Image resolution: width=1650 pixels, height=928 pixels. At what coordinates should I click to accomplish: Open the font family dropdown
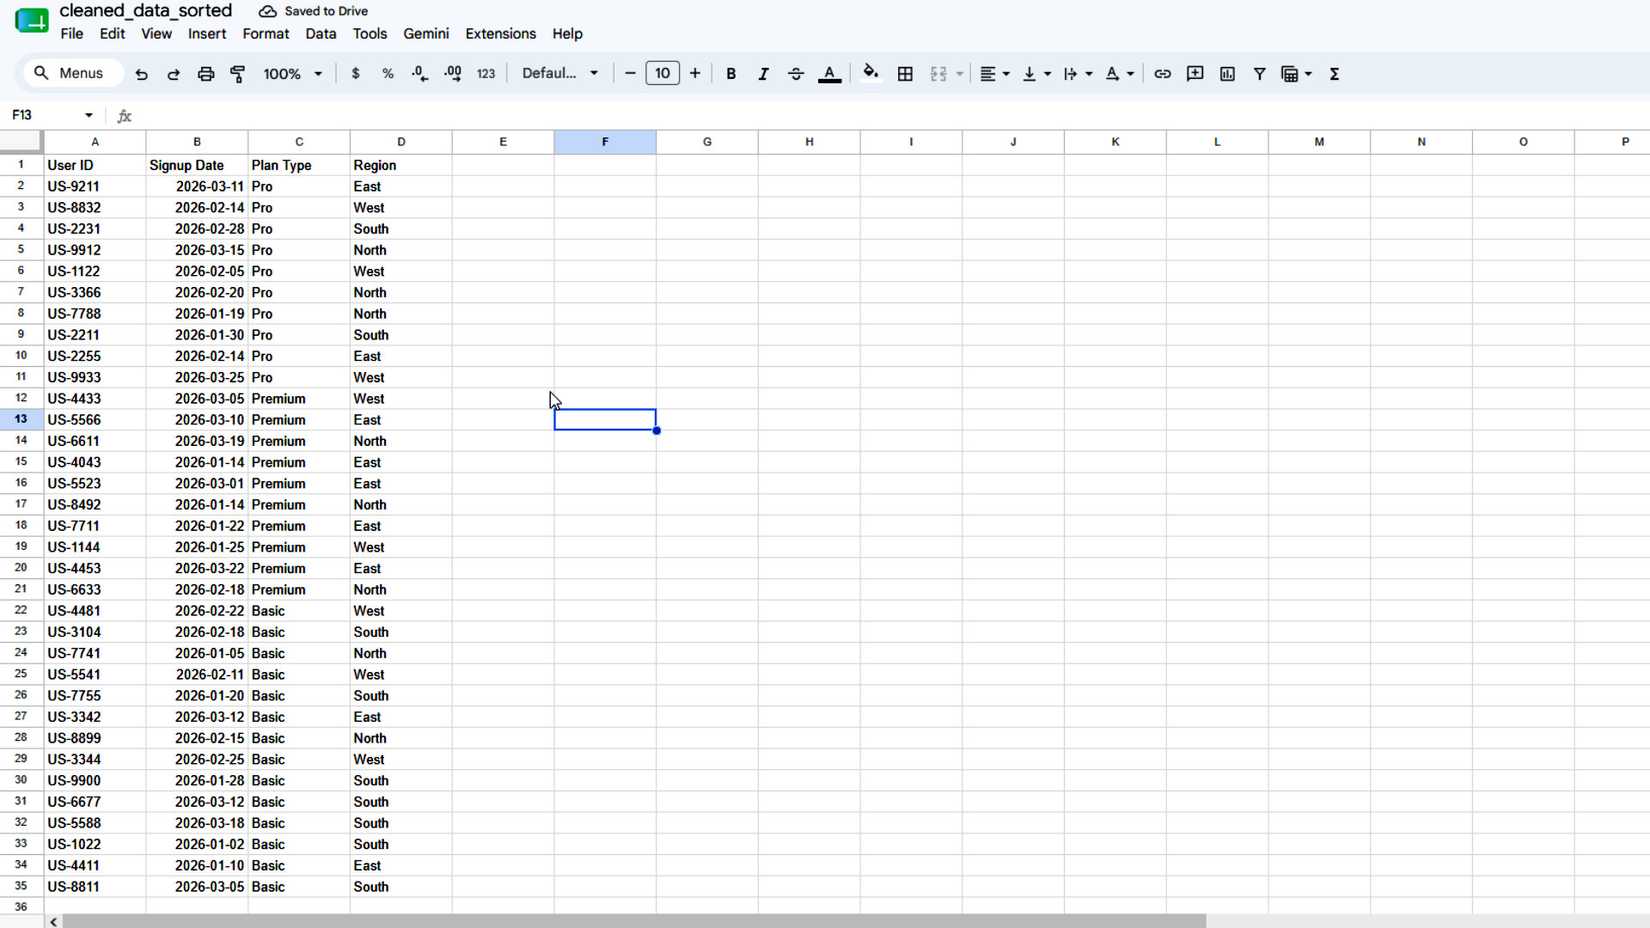coord(560,74)
